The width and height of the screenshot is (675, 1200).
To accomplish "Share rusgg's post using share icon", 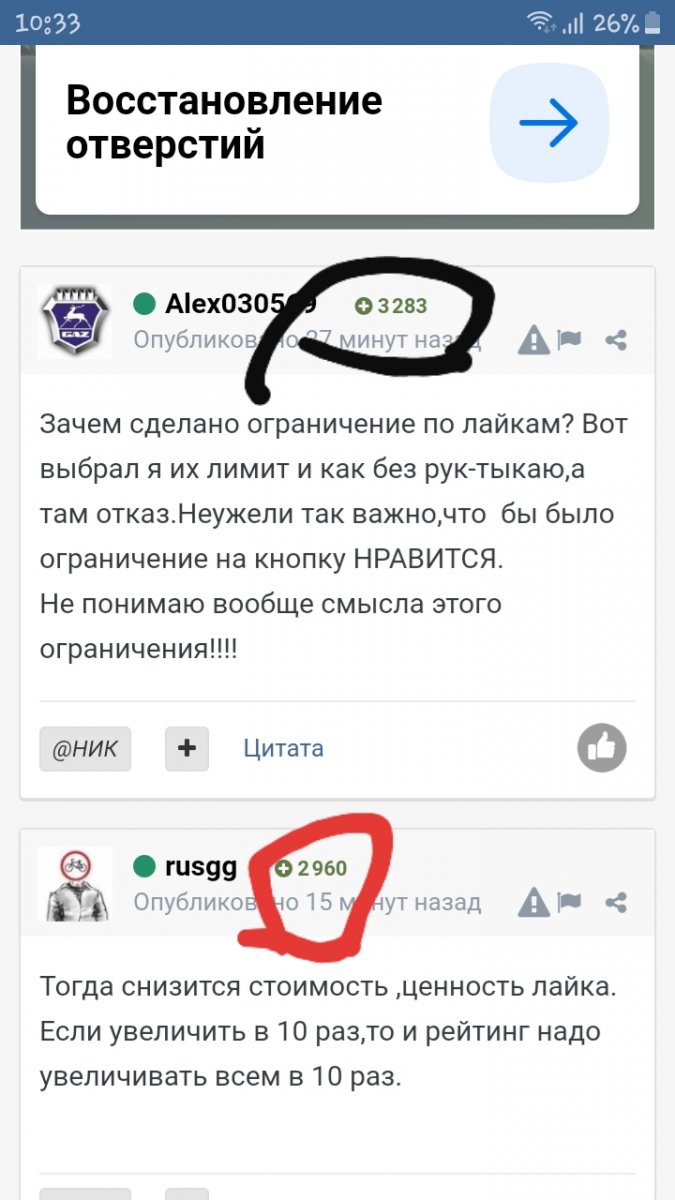I will (x=616, y=902).
